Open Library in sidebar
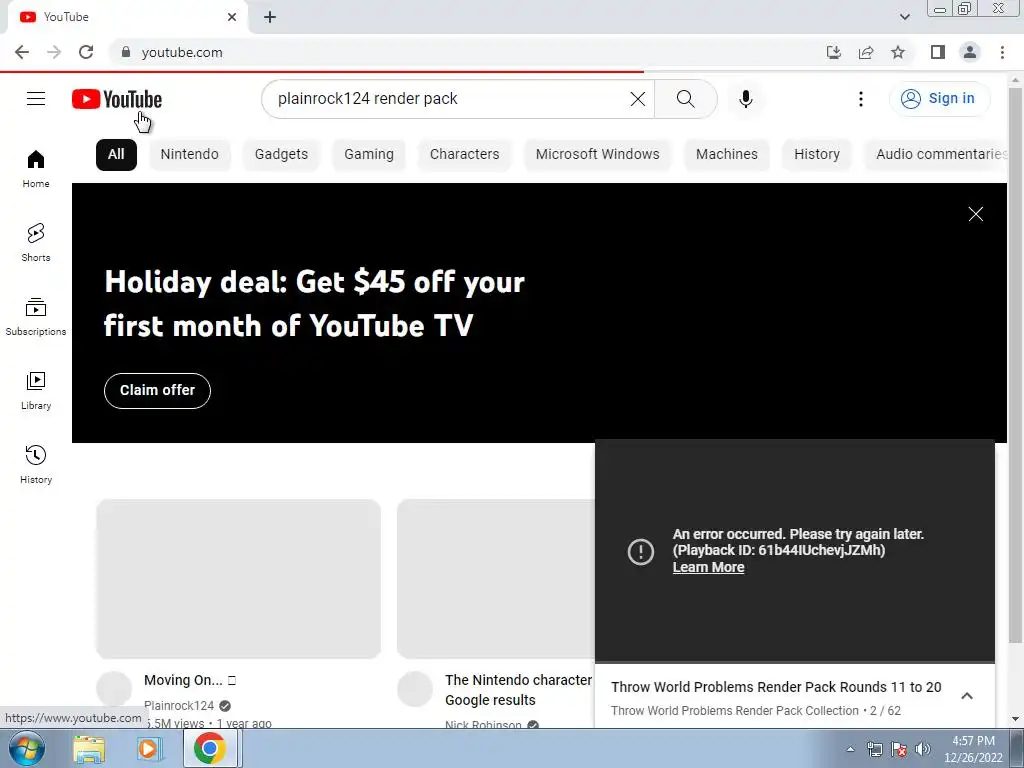The height and width of the screenshot is (768, 1024). pyautogui.click(x=36, y=391)
